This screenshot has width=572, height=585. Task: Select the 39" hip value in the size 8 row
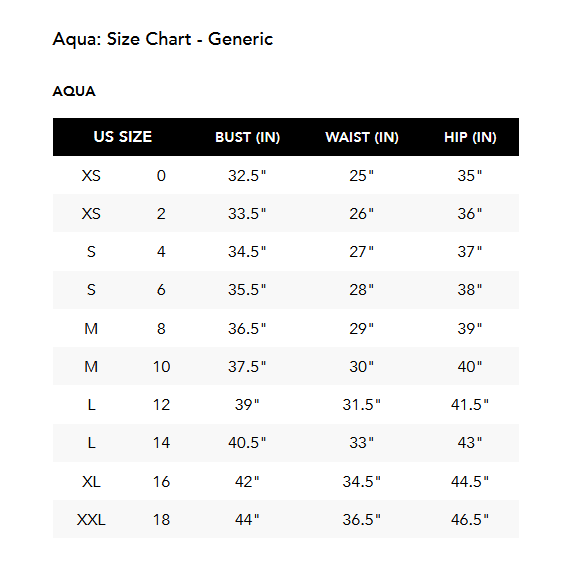[470, 329]
